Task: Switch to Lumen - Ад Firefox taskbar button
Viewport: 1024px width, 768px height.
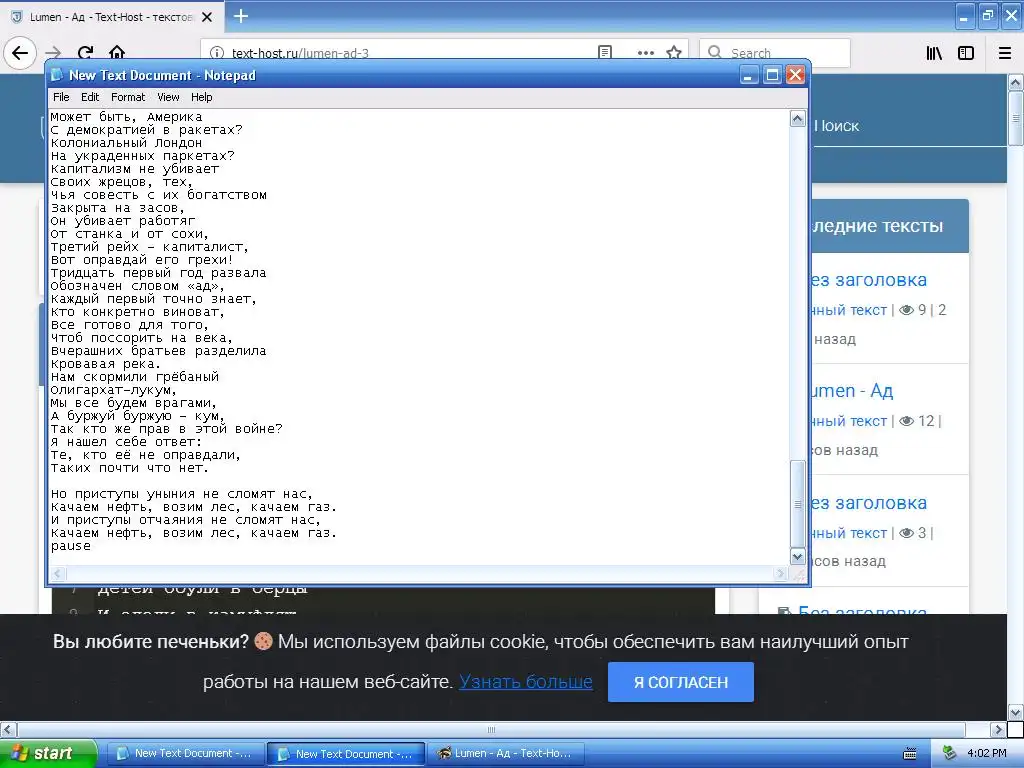Action: point(505,754)
